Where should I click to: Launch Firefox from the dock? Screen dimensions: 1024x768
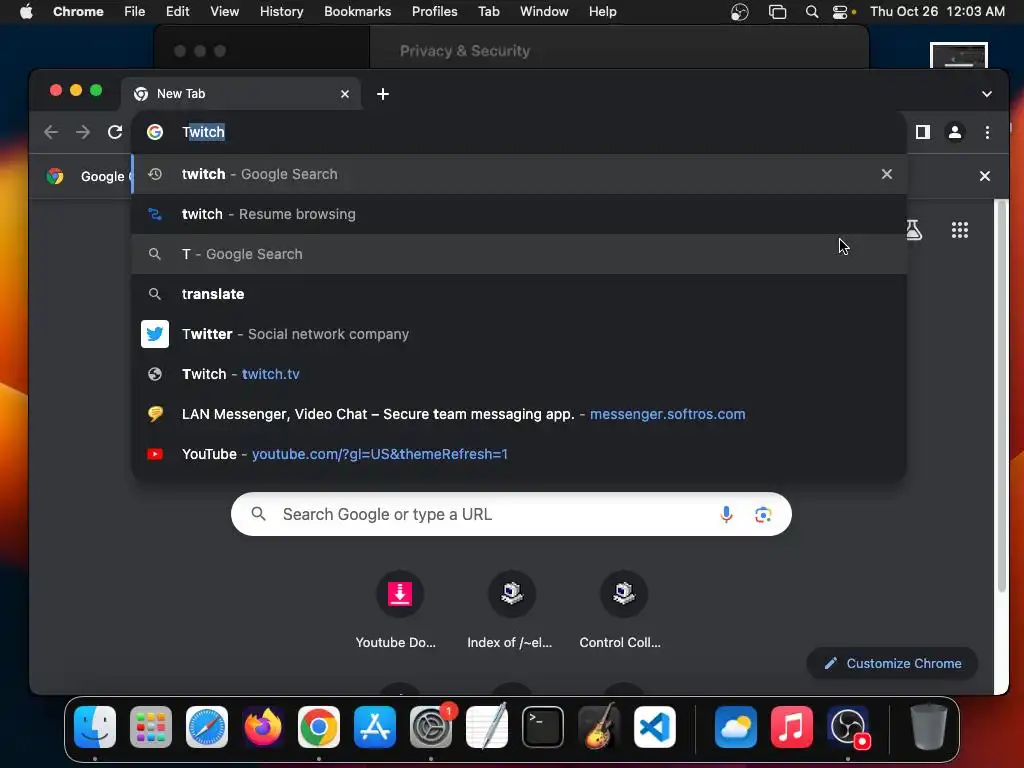click(263, 727)
